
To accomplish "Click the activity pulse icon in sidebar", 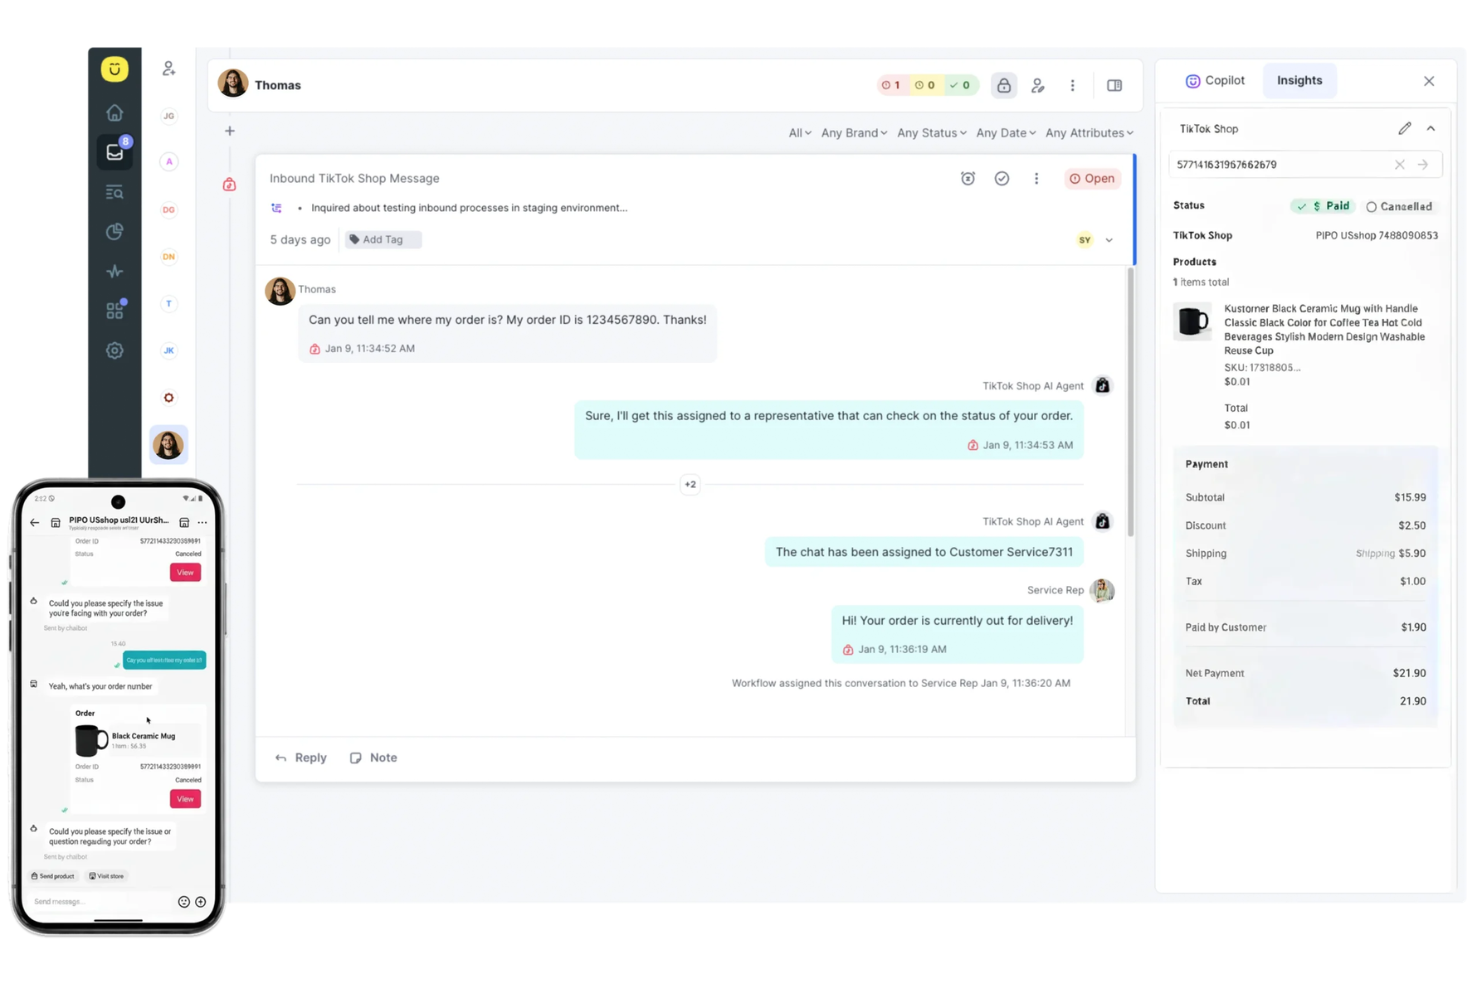I will [x=114, y=271].
